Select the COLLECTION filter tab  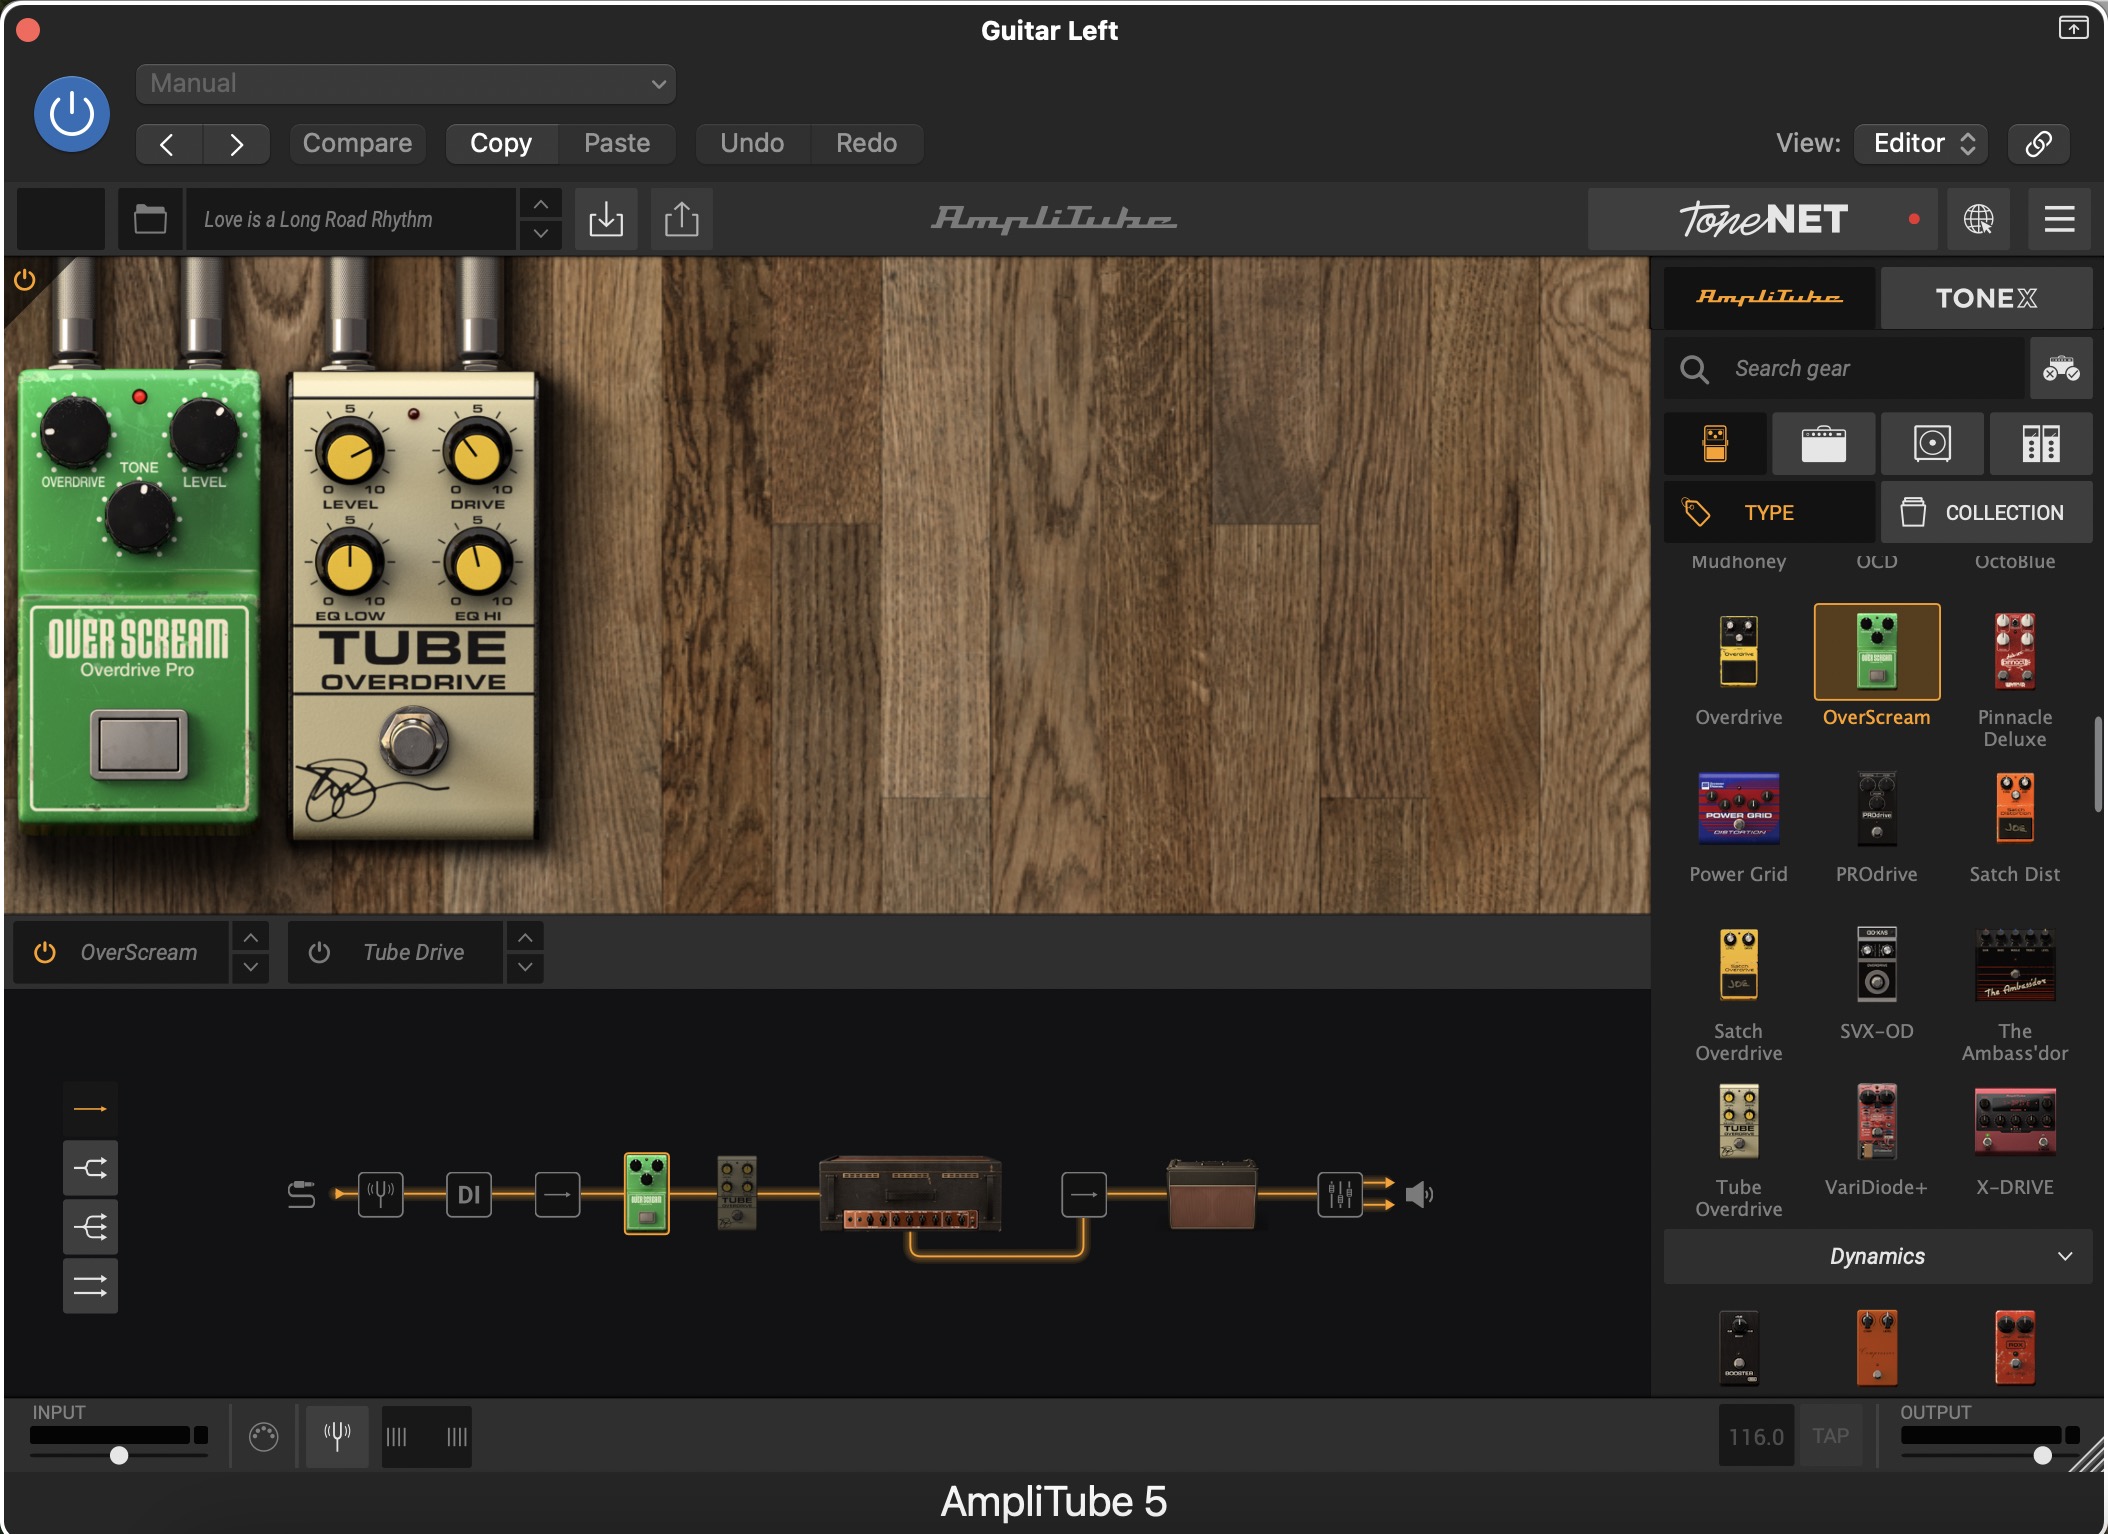pos(1986,512)
